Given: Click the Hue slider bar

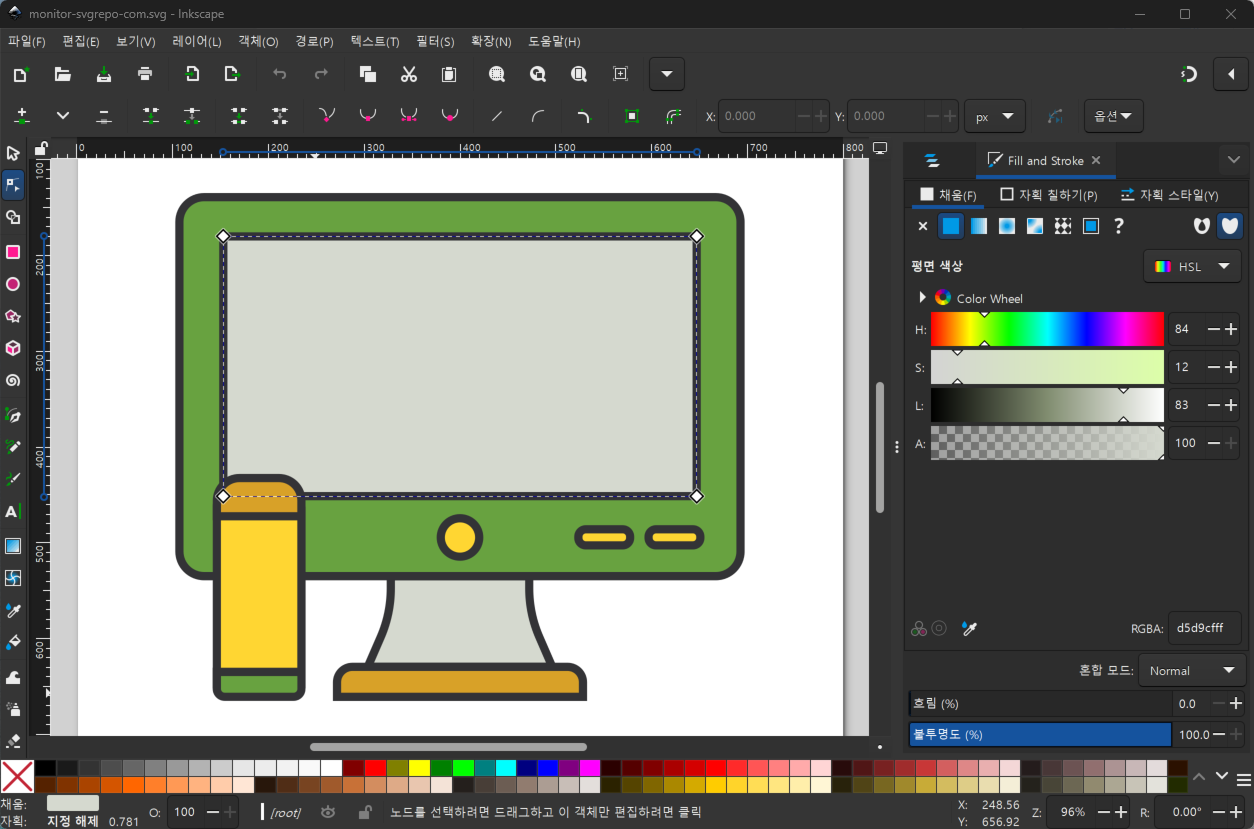Looking at the screenshot, I should (1047, 329).
